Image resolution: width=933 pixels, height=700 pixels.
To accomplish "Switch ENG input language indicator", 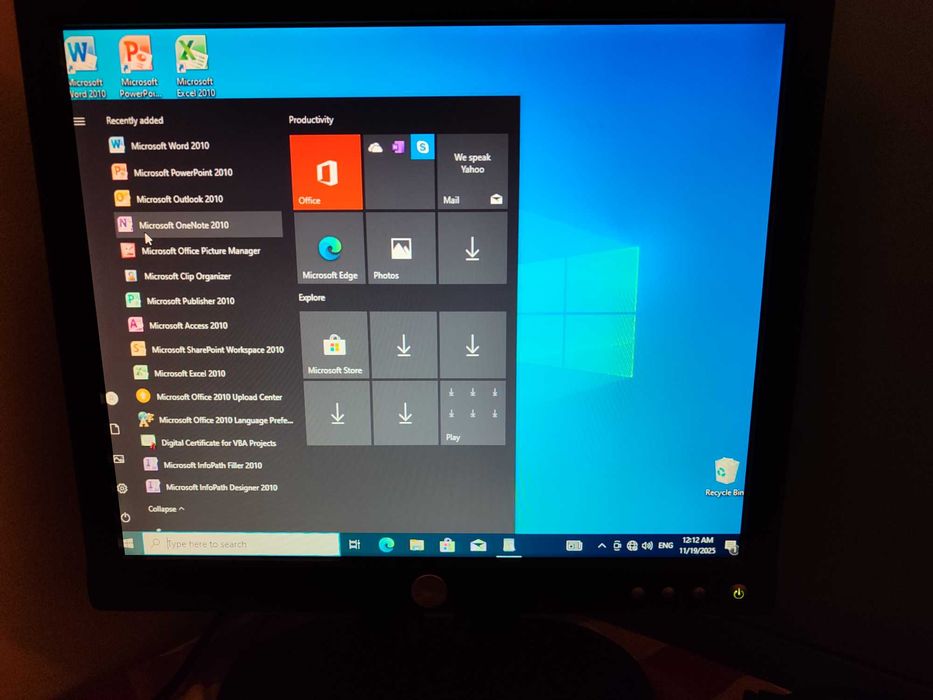I will pyautogui.click(x=666, y=545).
